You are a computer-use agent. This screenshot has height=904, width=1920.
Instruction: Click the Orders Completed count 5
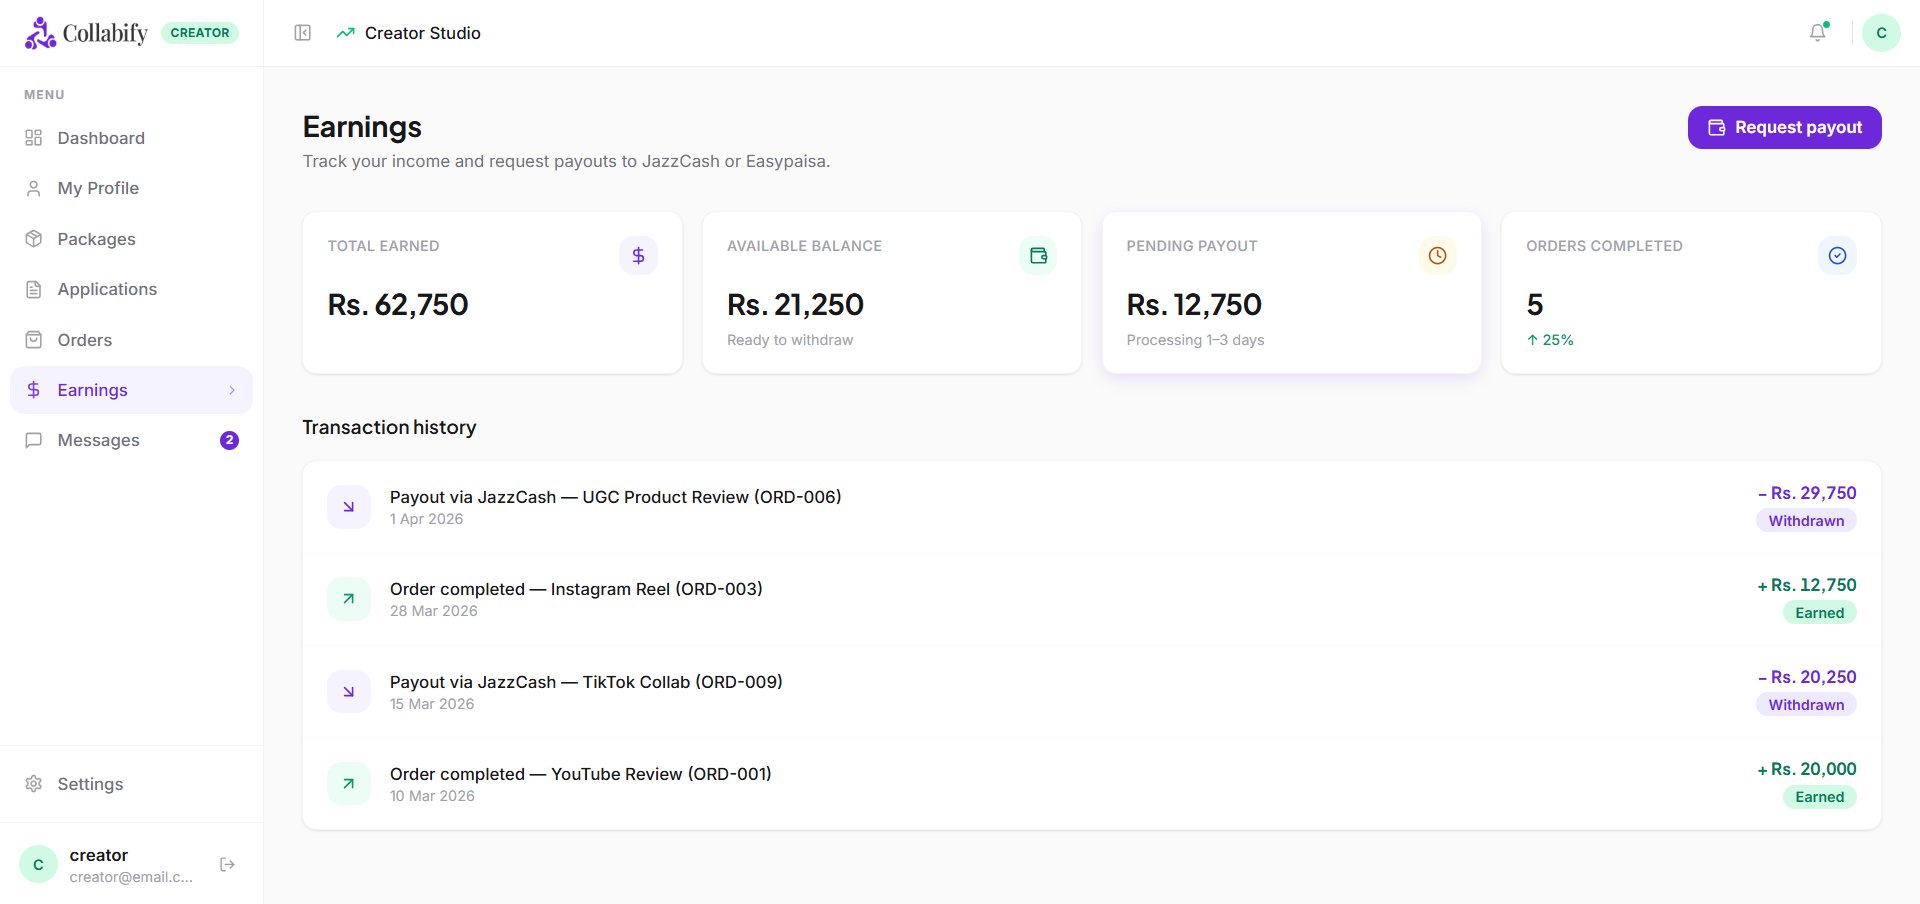click(x=1535, y=304)
